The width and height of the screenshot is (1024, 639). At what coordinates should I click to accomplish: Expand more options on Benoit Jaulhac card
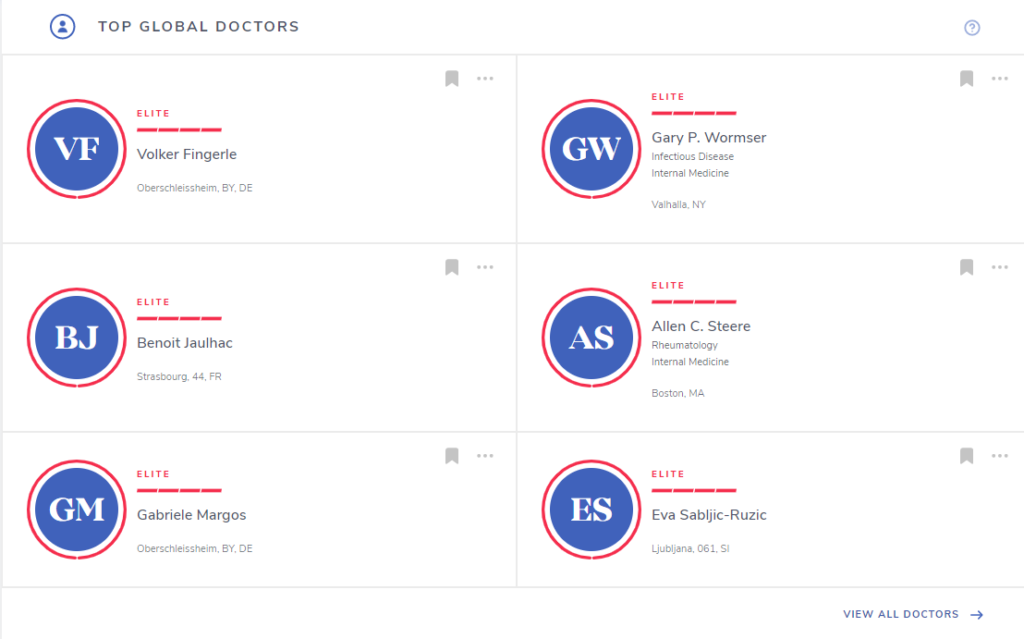click(485, 267)
